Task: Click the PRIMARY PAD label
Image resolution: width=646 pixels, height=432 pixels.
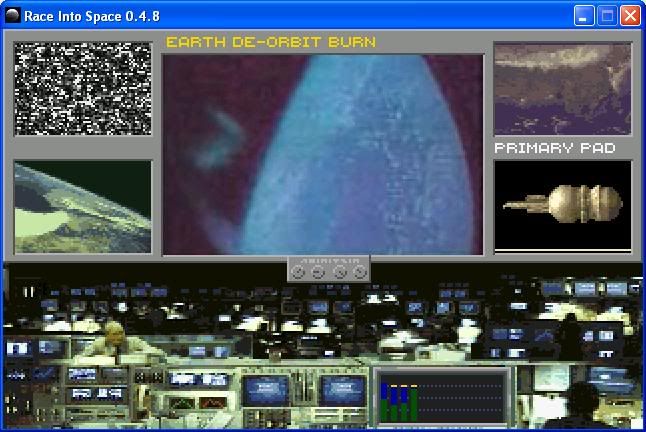Action: pyautogui.click(x=555, y=148)
